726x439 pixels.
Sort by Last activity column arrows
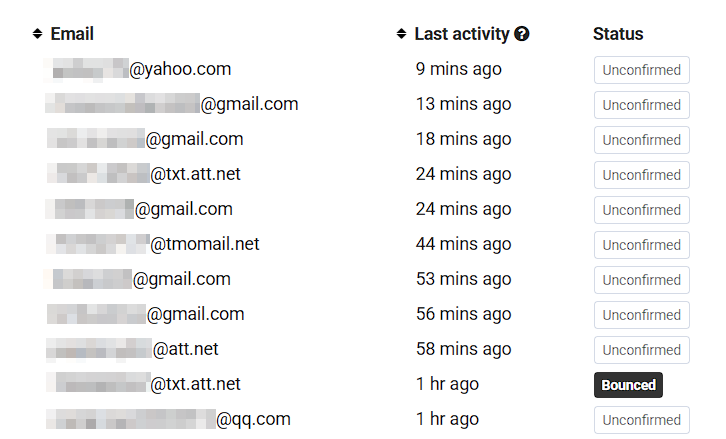click(401, 34)
